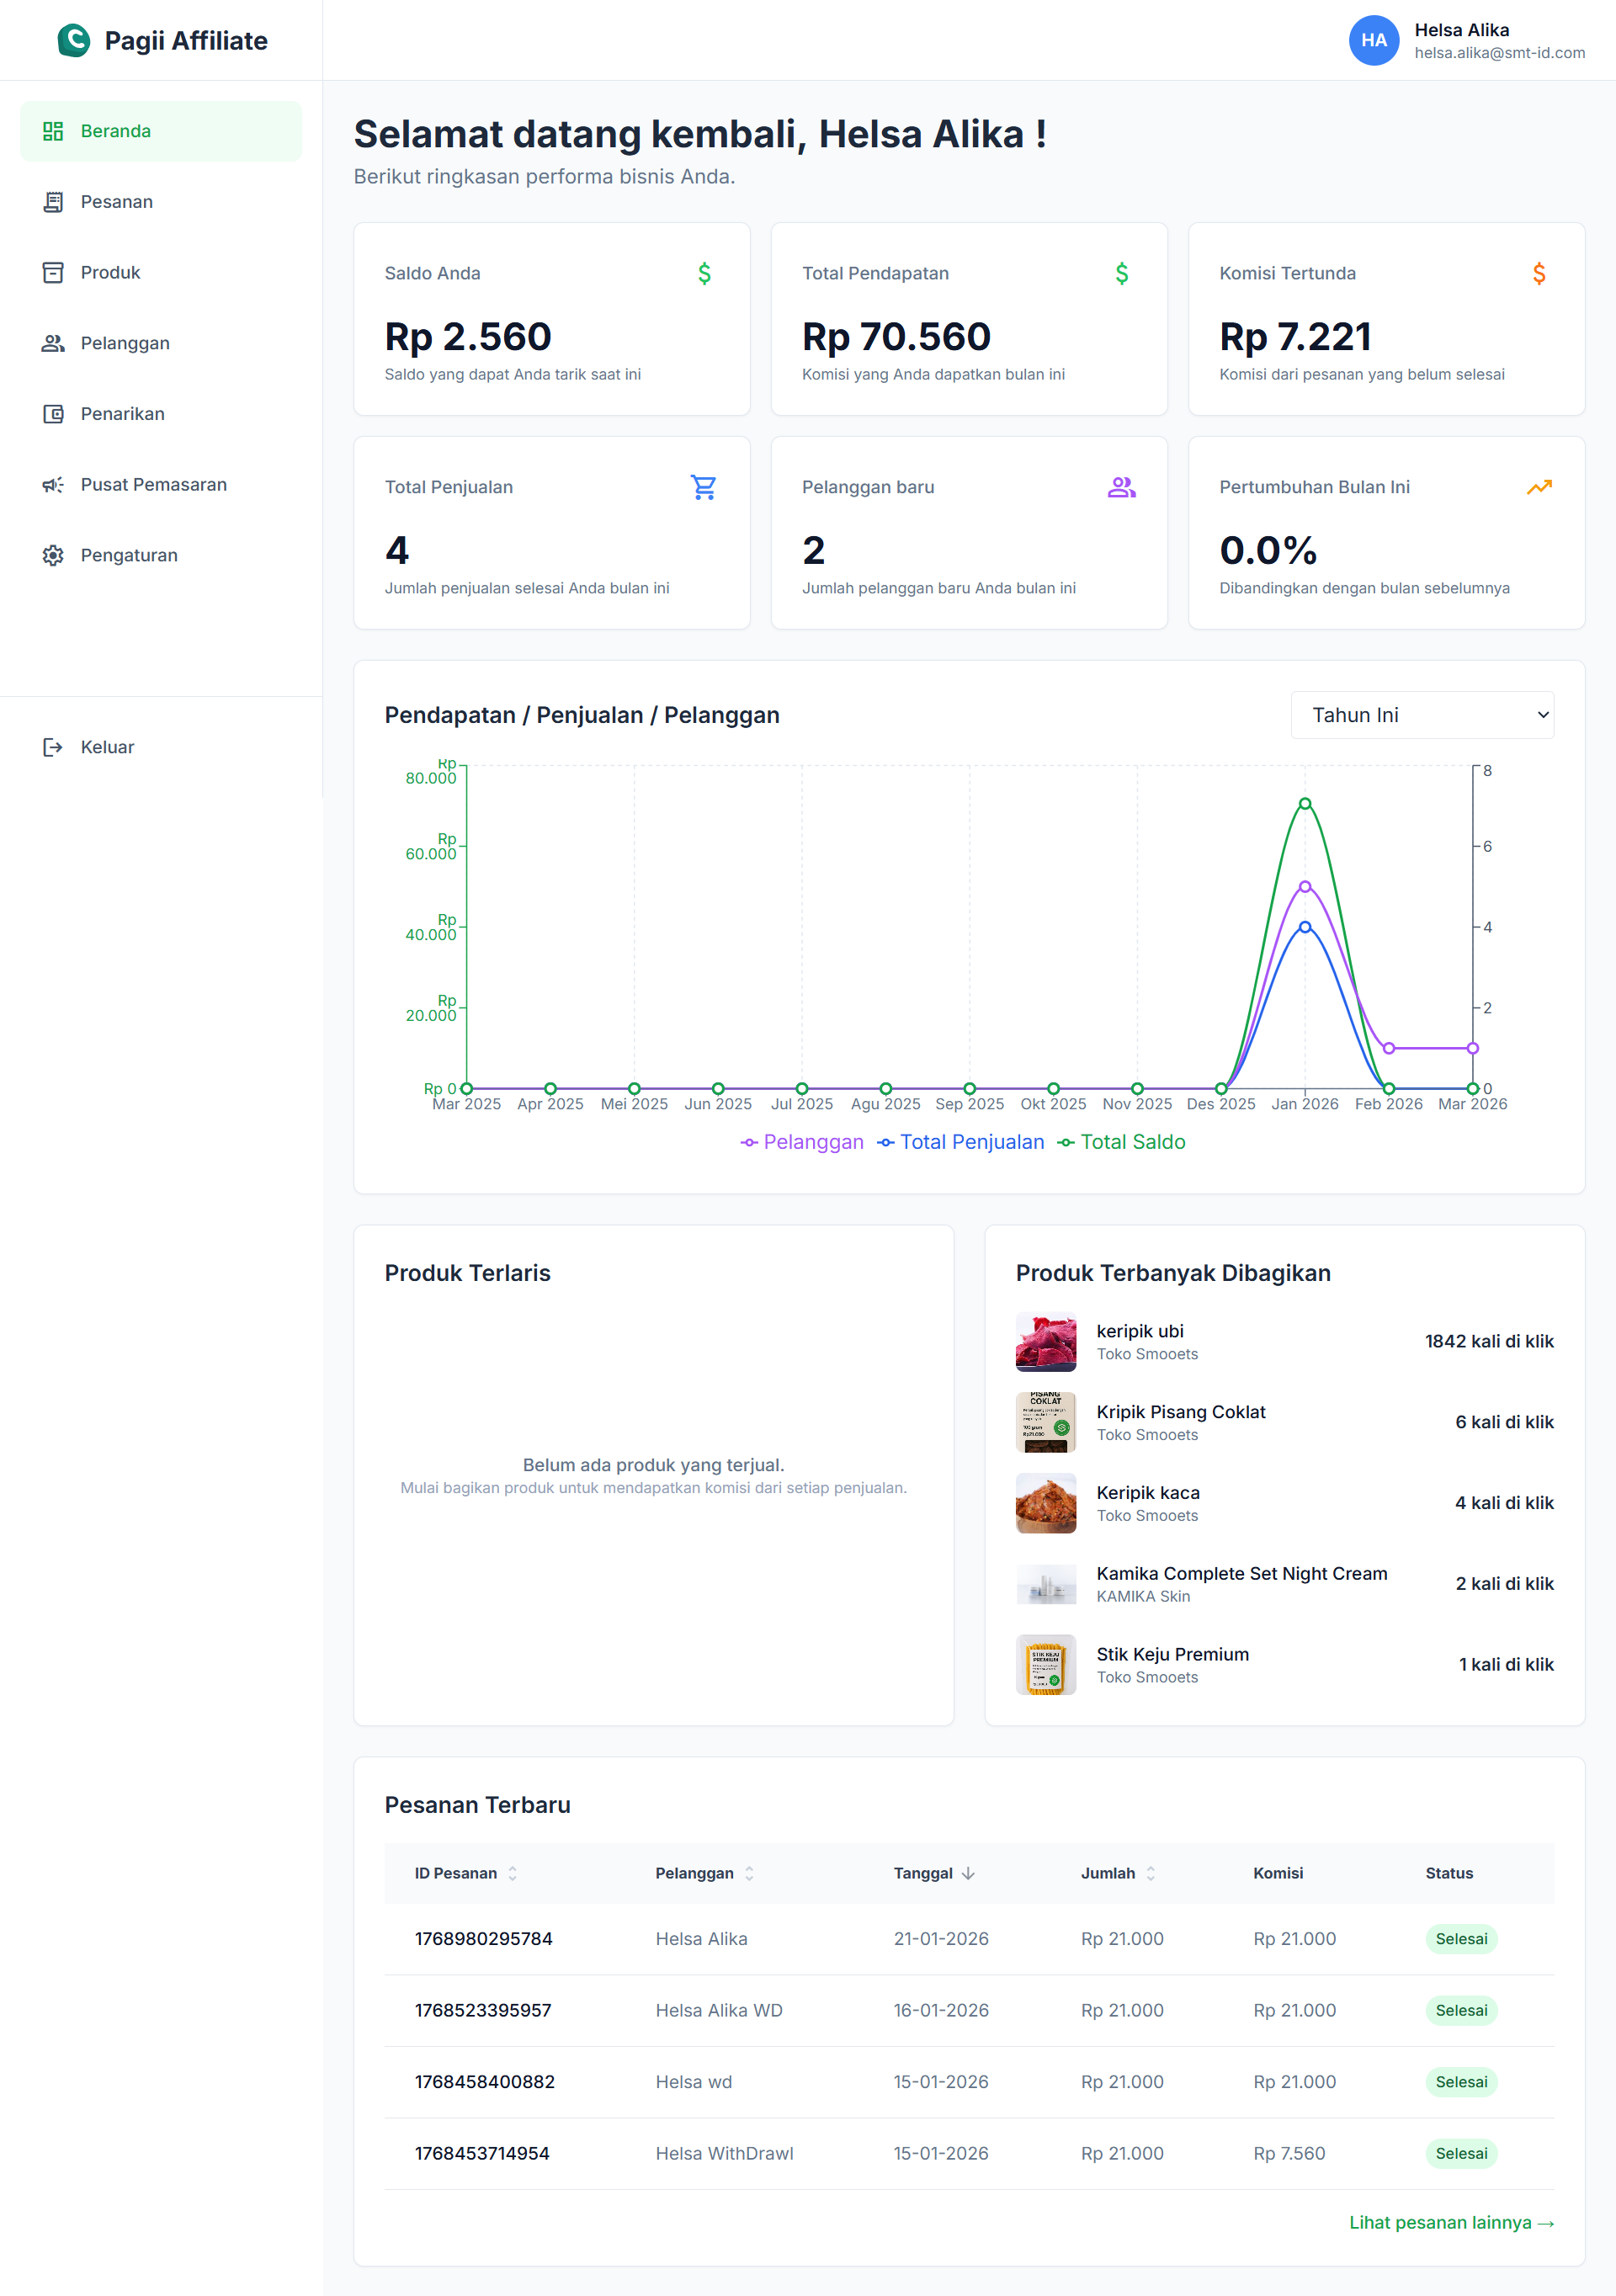Open the Pesanan section from the sidebar
This screenshot has width=1616, height=2296.
pyautogui.click(x=55, y=201)
